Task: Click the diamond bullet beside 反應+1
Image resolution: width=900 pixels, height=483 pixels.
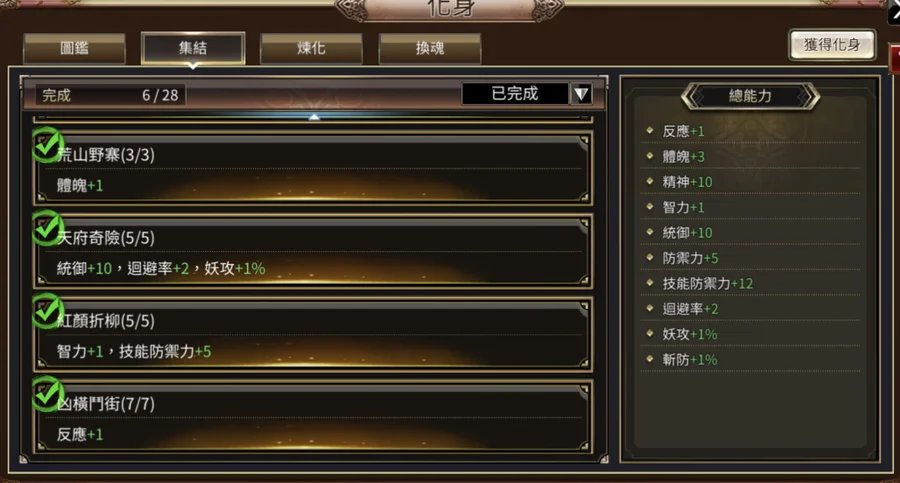Action: (650, 130)
